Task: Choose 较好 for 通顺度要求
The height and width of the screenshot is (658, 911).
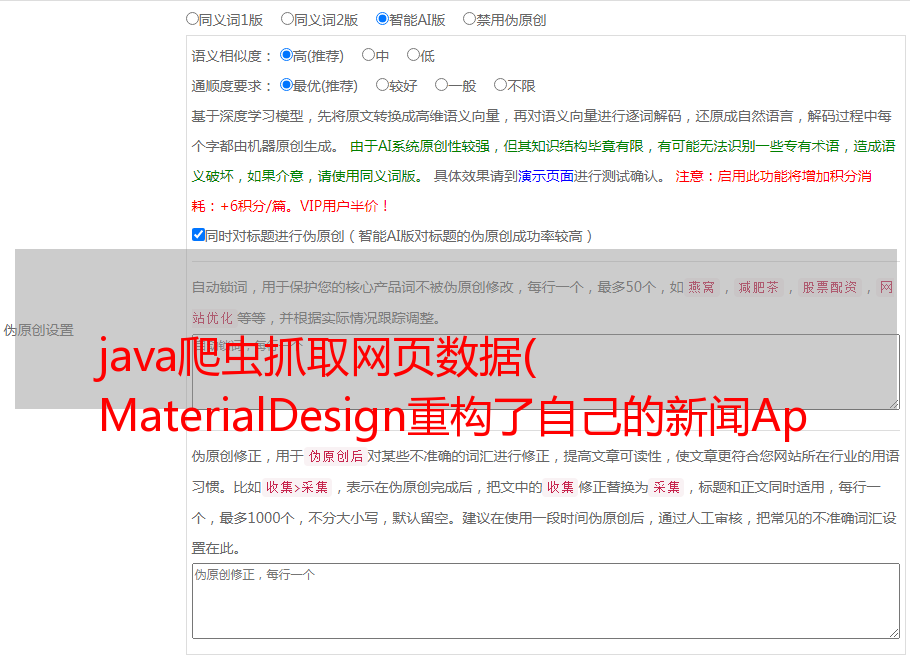Action: 382,85
